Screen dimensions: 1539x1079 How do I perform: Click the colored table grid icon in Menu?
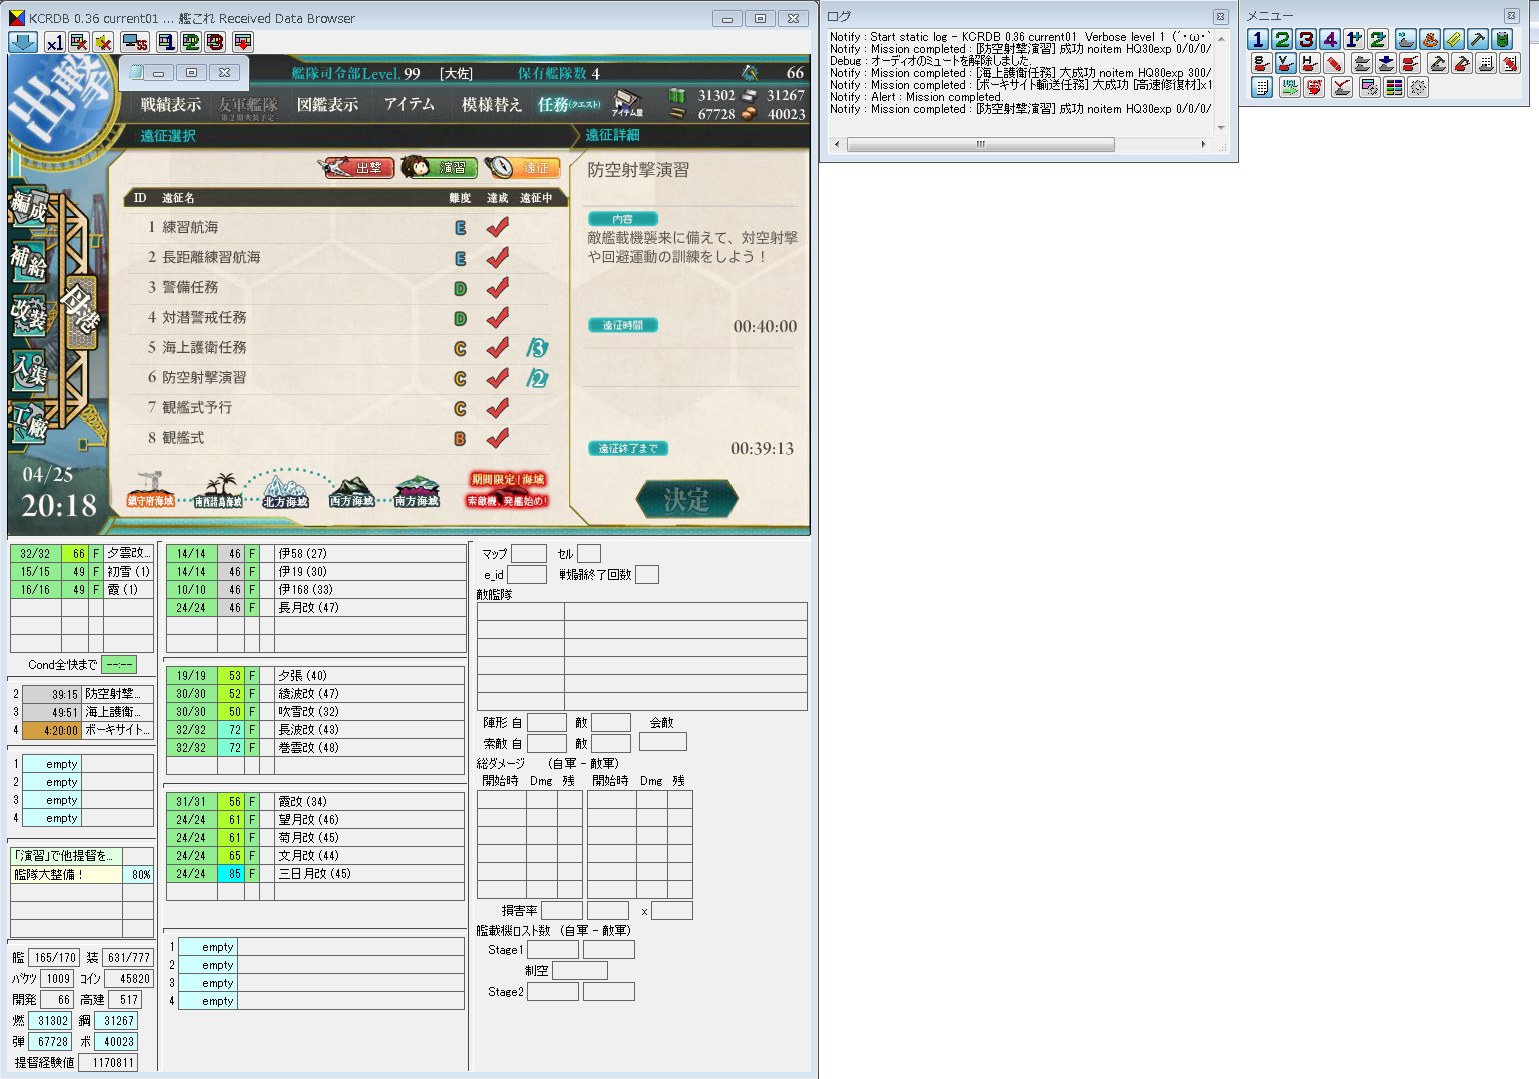pyautogui.click(x=1394, y=87)
